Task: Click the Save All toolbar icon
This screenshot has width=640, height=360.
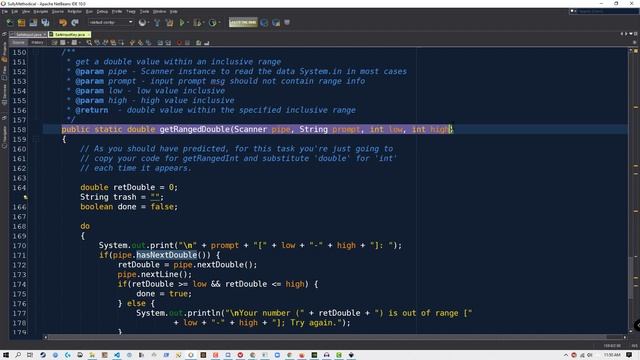Action: coord(45,22)
